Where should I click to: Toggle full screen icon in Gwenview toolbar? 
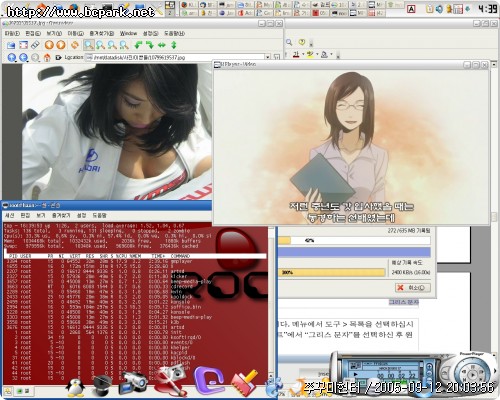click(23, 45)
